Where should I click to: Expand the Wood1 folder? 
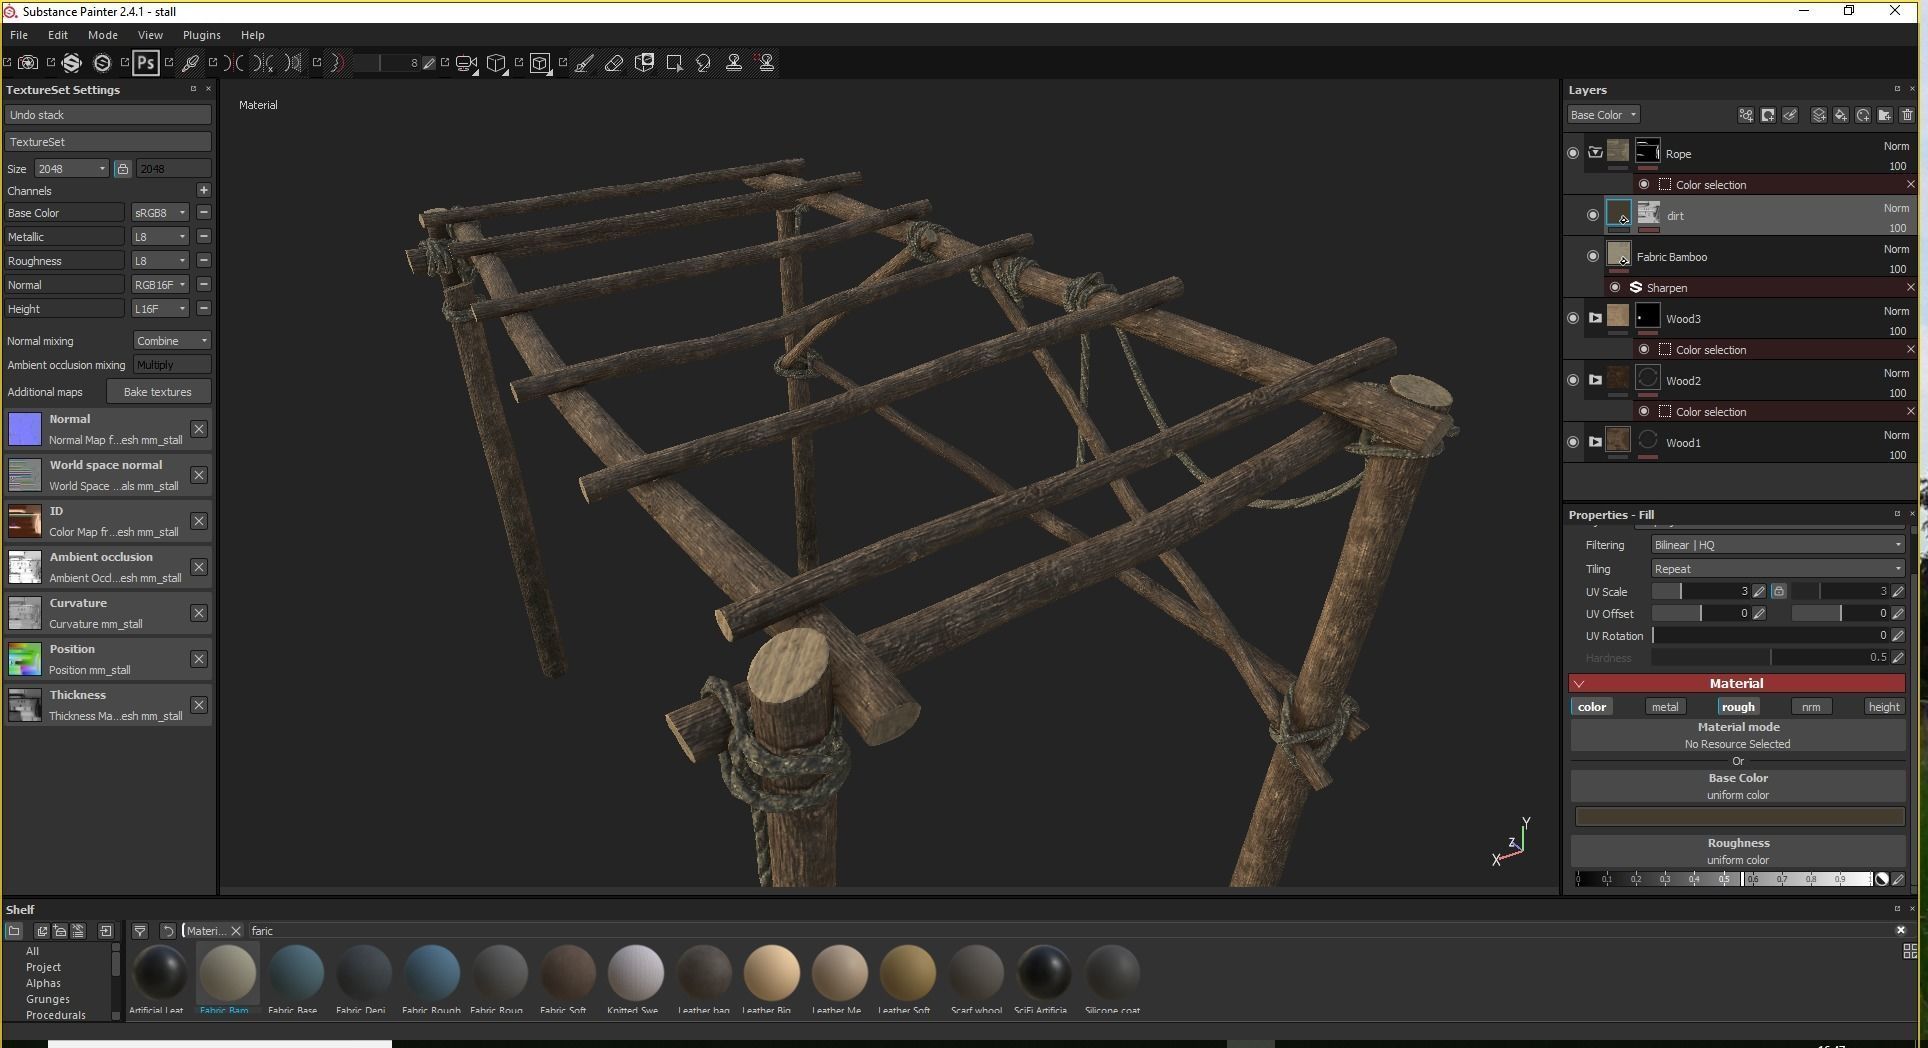click(1595, 442)
